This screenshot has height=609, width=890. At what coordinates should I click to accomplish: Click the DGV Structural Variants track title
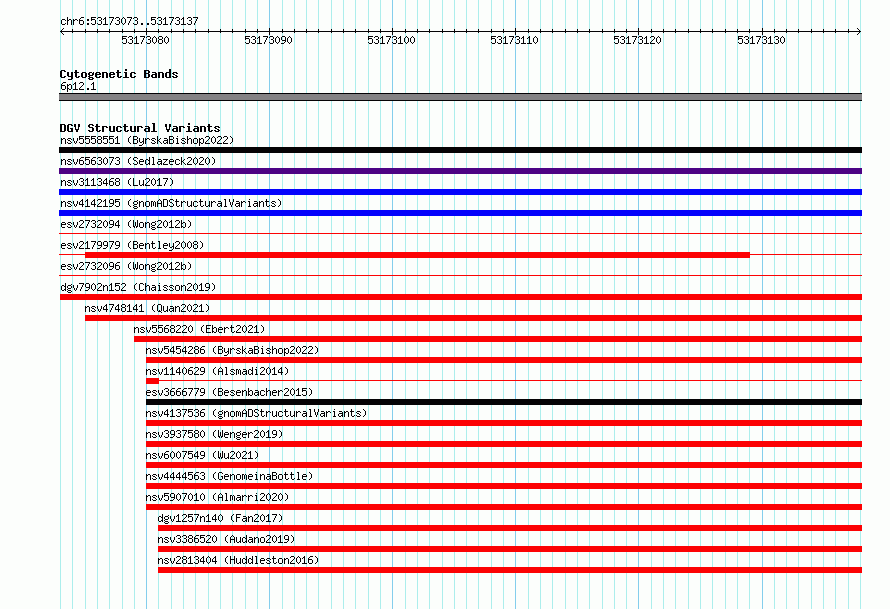(x=140, y=128)
